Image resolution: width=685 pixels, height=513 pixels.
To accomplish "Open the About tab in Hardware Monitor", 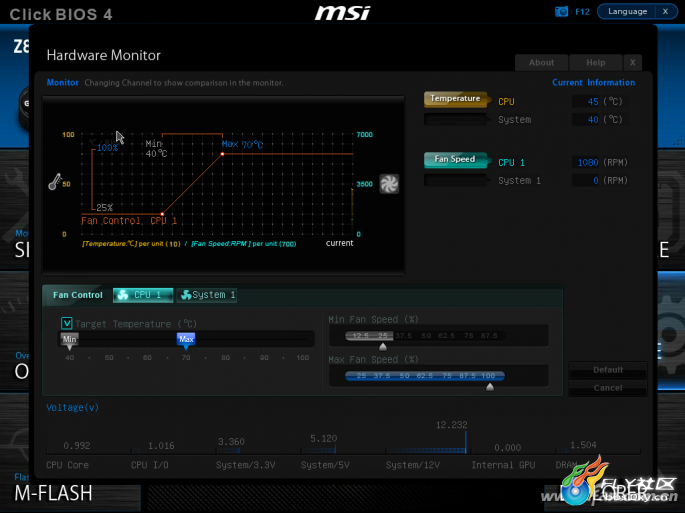I will tap(541, 62).
